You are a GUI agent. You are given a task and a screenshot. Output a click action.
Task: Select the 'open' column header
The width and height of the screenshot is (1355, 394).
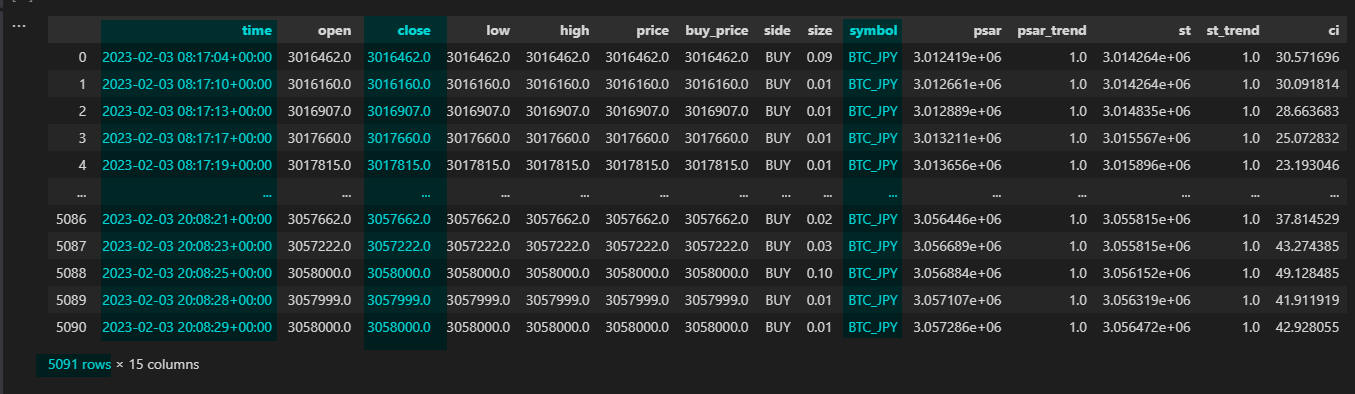point(334,31)
